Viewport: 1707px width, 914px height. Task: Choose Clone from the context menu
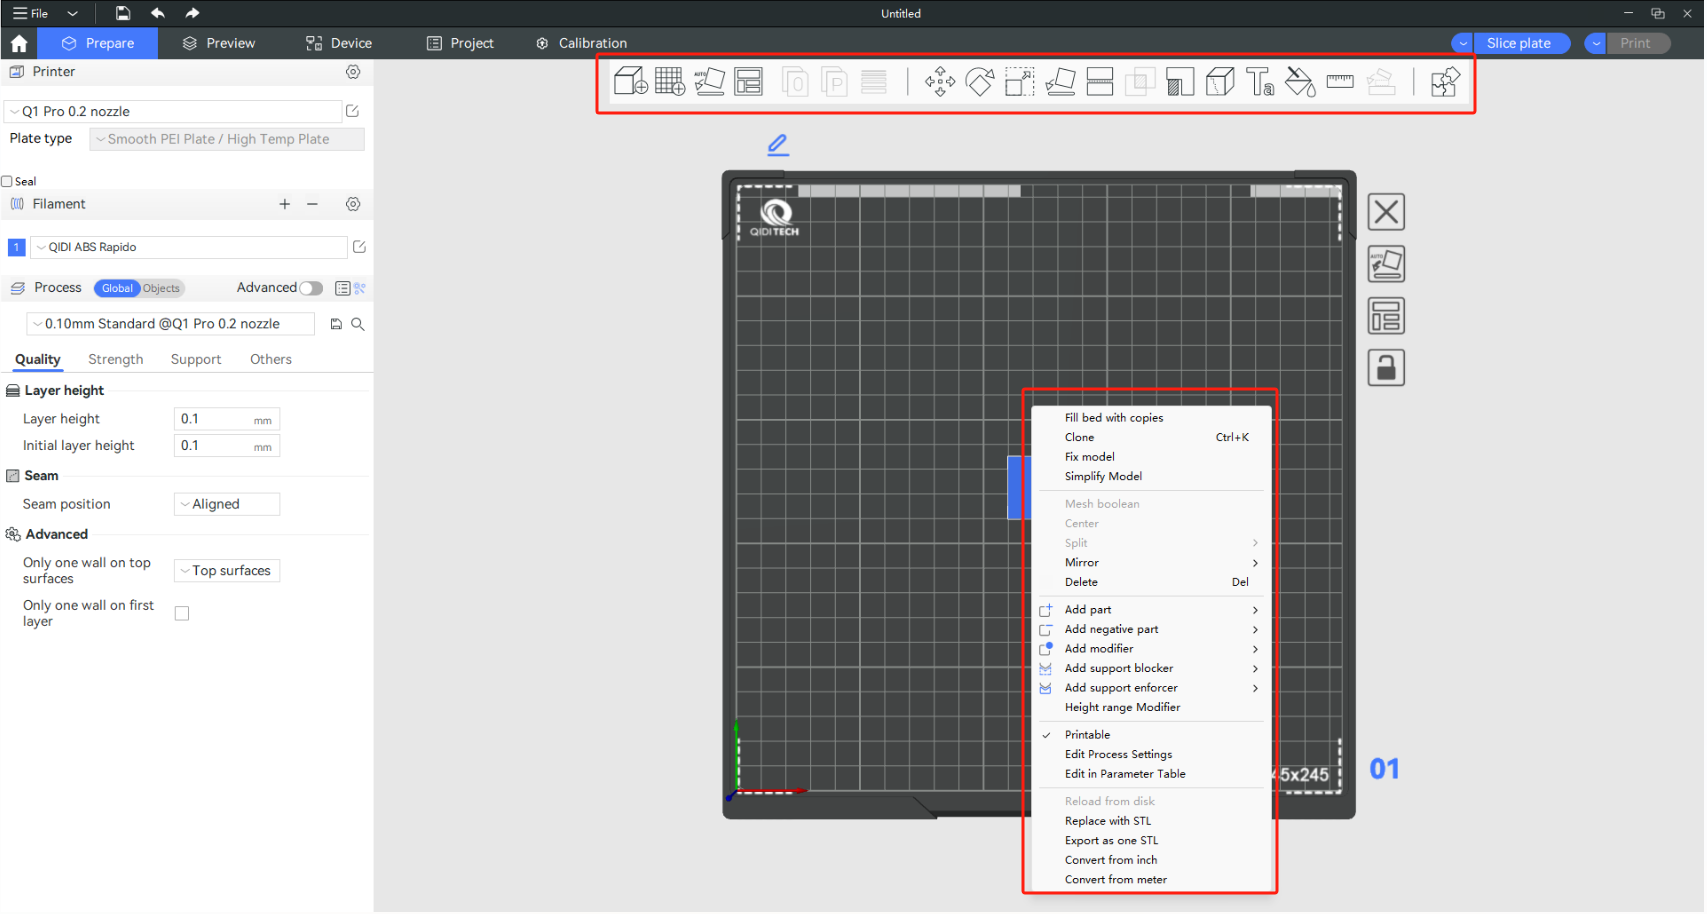pos(1080,437)
